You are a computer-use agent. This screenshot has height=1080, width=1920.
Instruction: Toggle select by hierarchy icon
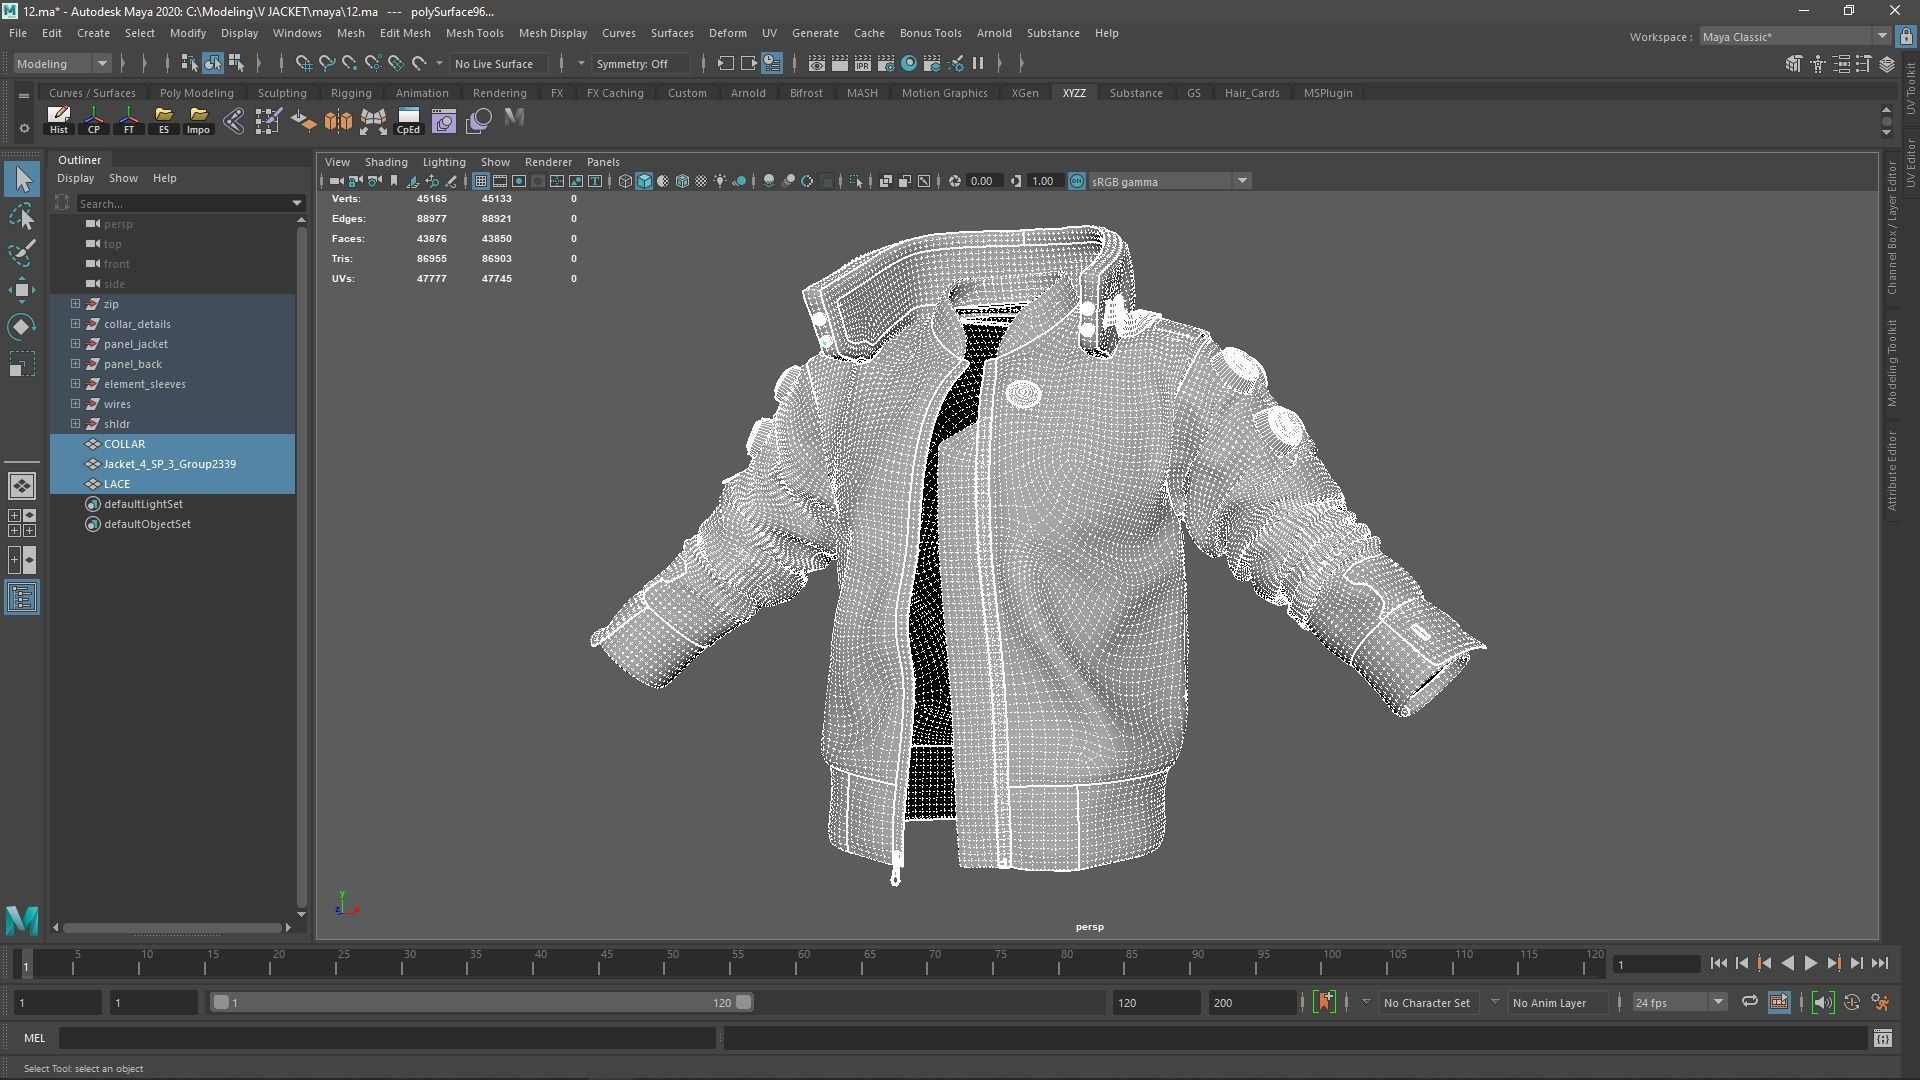tap(189, 63)
